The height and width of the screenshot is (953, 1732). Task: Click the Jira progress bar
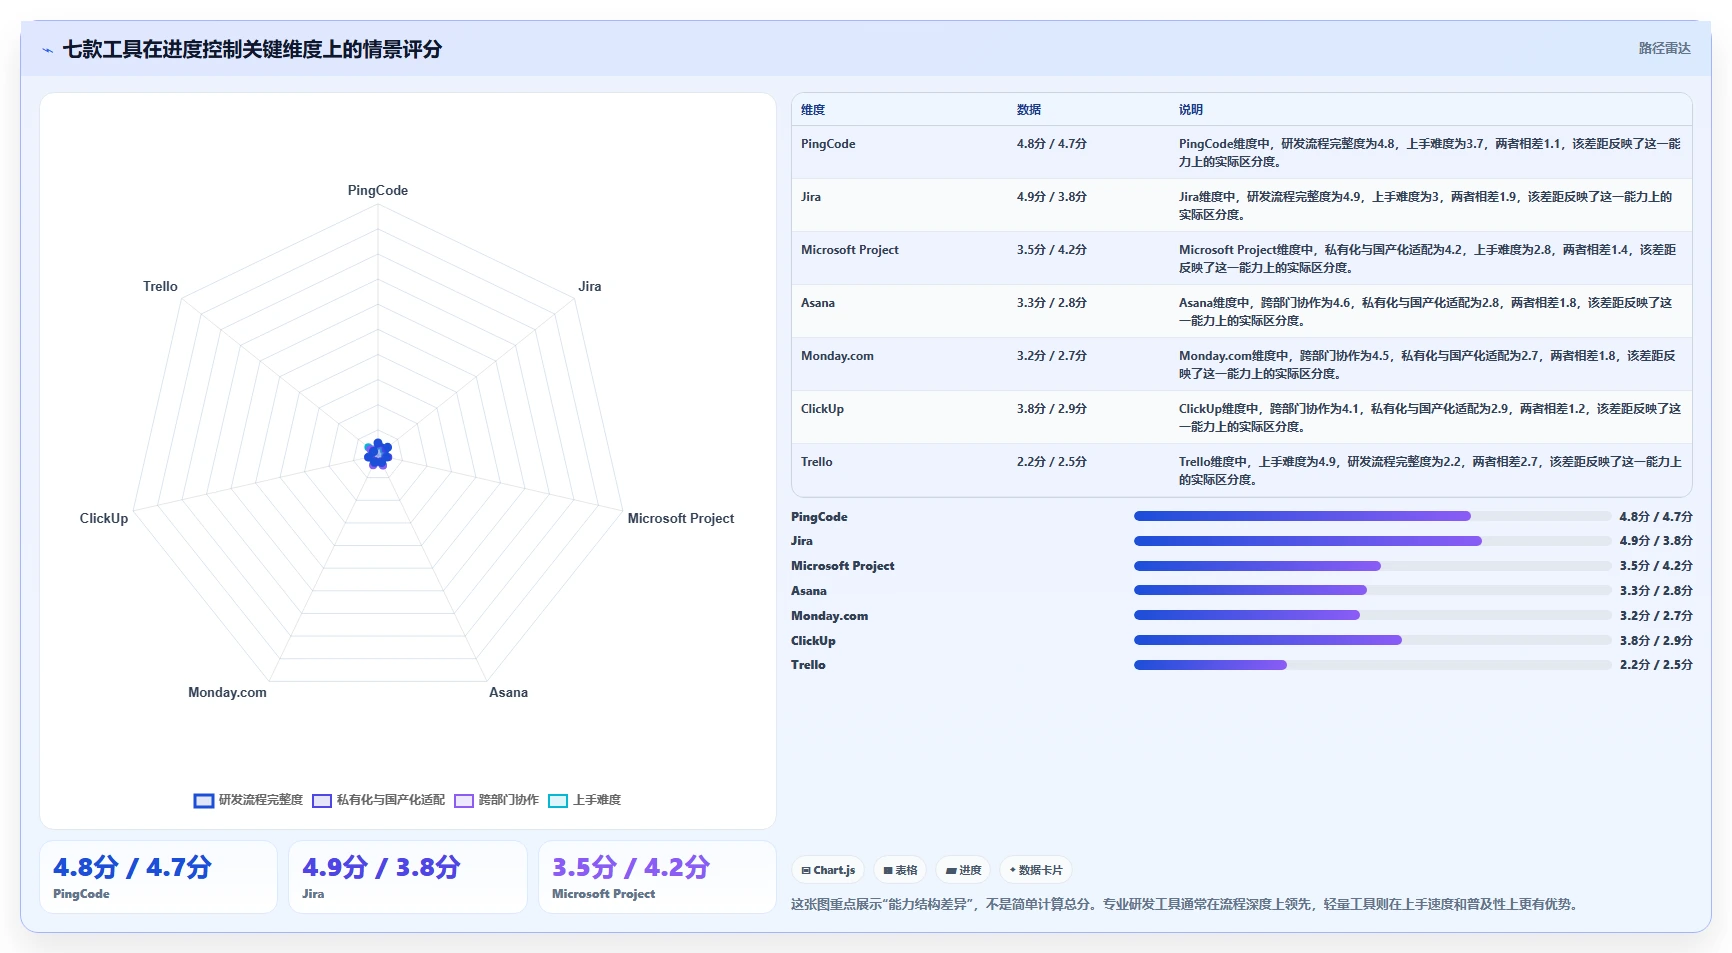(x=1372, y=541)
